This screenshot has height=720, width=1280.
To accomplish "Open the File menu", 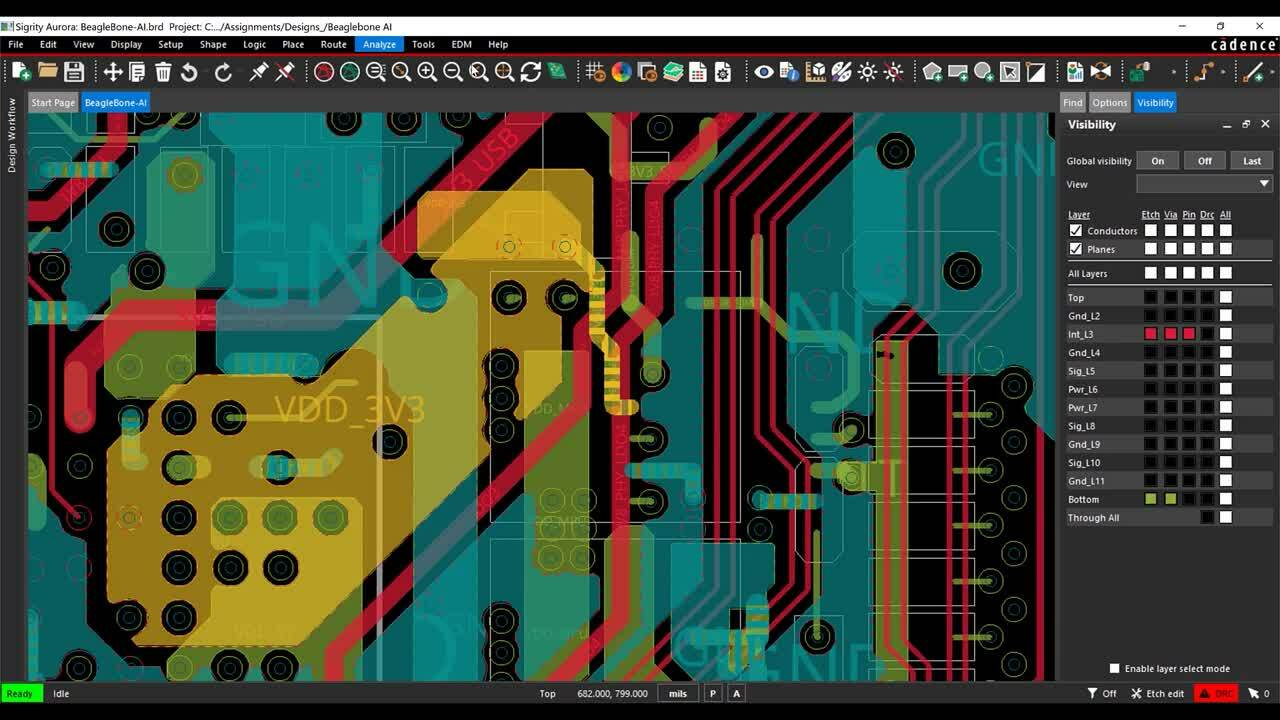I will point(16,44).
